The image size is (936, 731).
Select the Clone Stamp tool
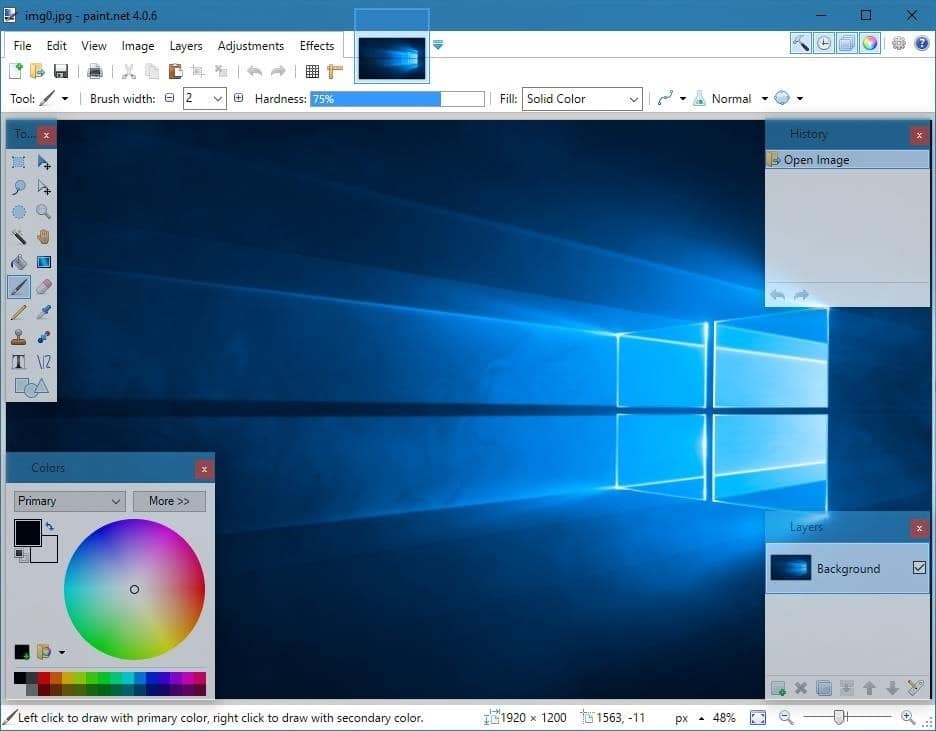pyautogui.click(x=18, y=336)
